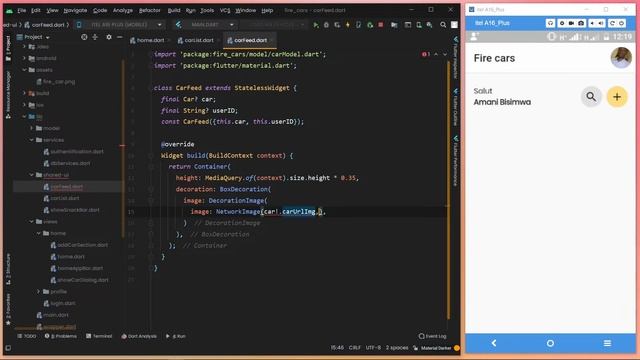Collapse the services folder
640x360 pixels.
point(31,140)
